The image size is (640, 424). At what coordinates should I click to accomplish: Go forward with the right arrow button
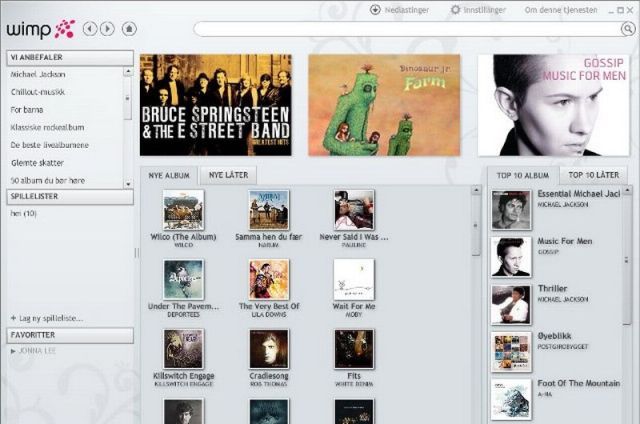pyautogui.click(x=107, y=29)
